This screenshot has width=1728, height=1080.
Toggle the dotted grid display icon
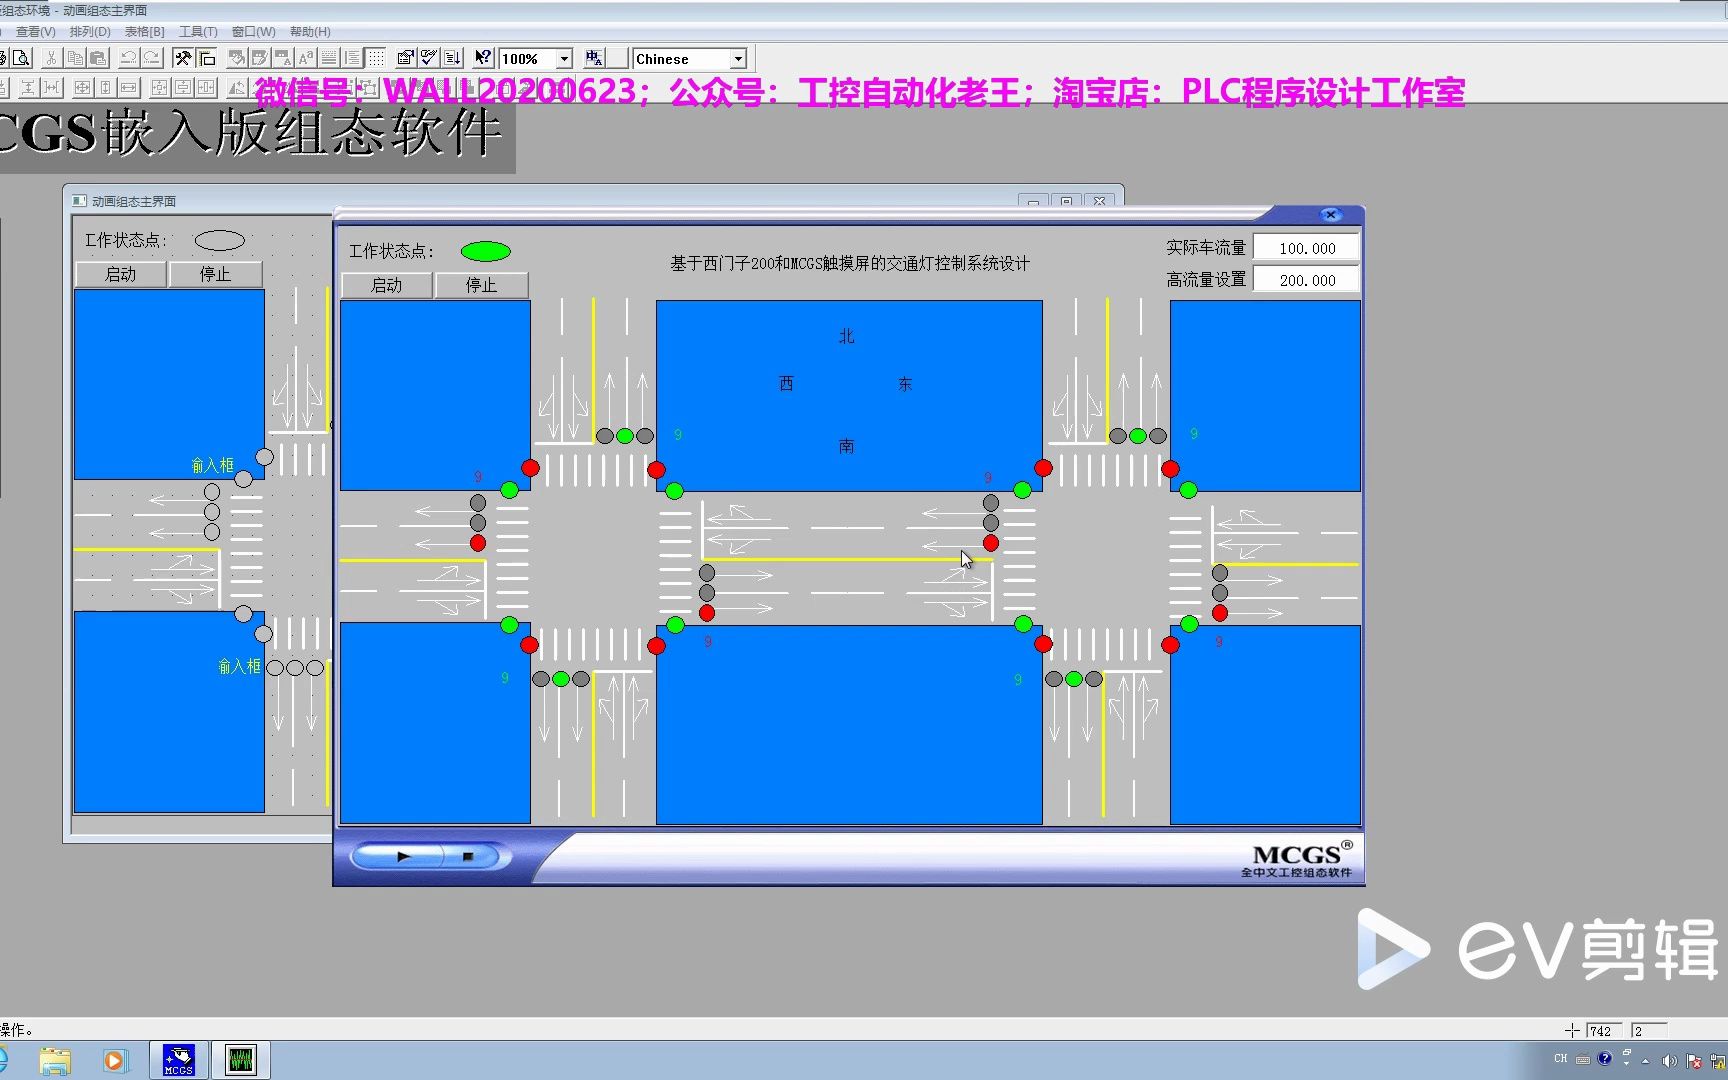tap(375, 58)
